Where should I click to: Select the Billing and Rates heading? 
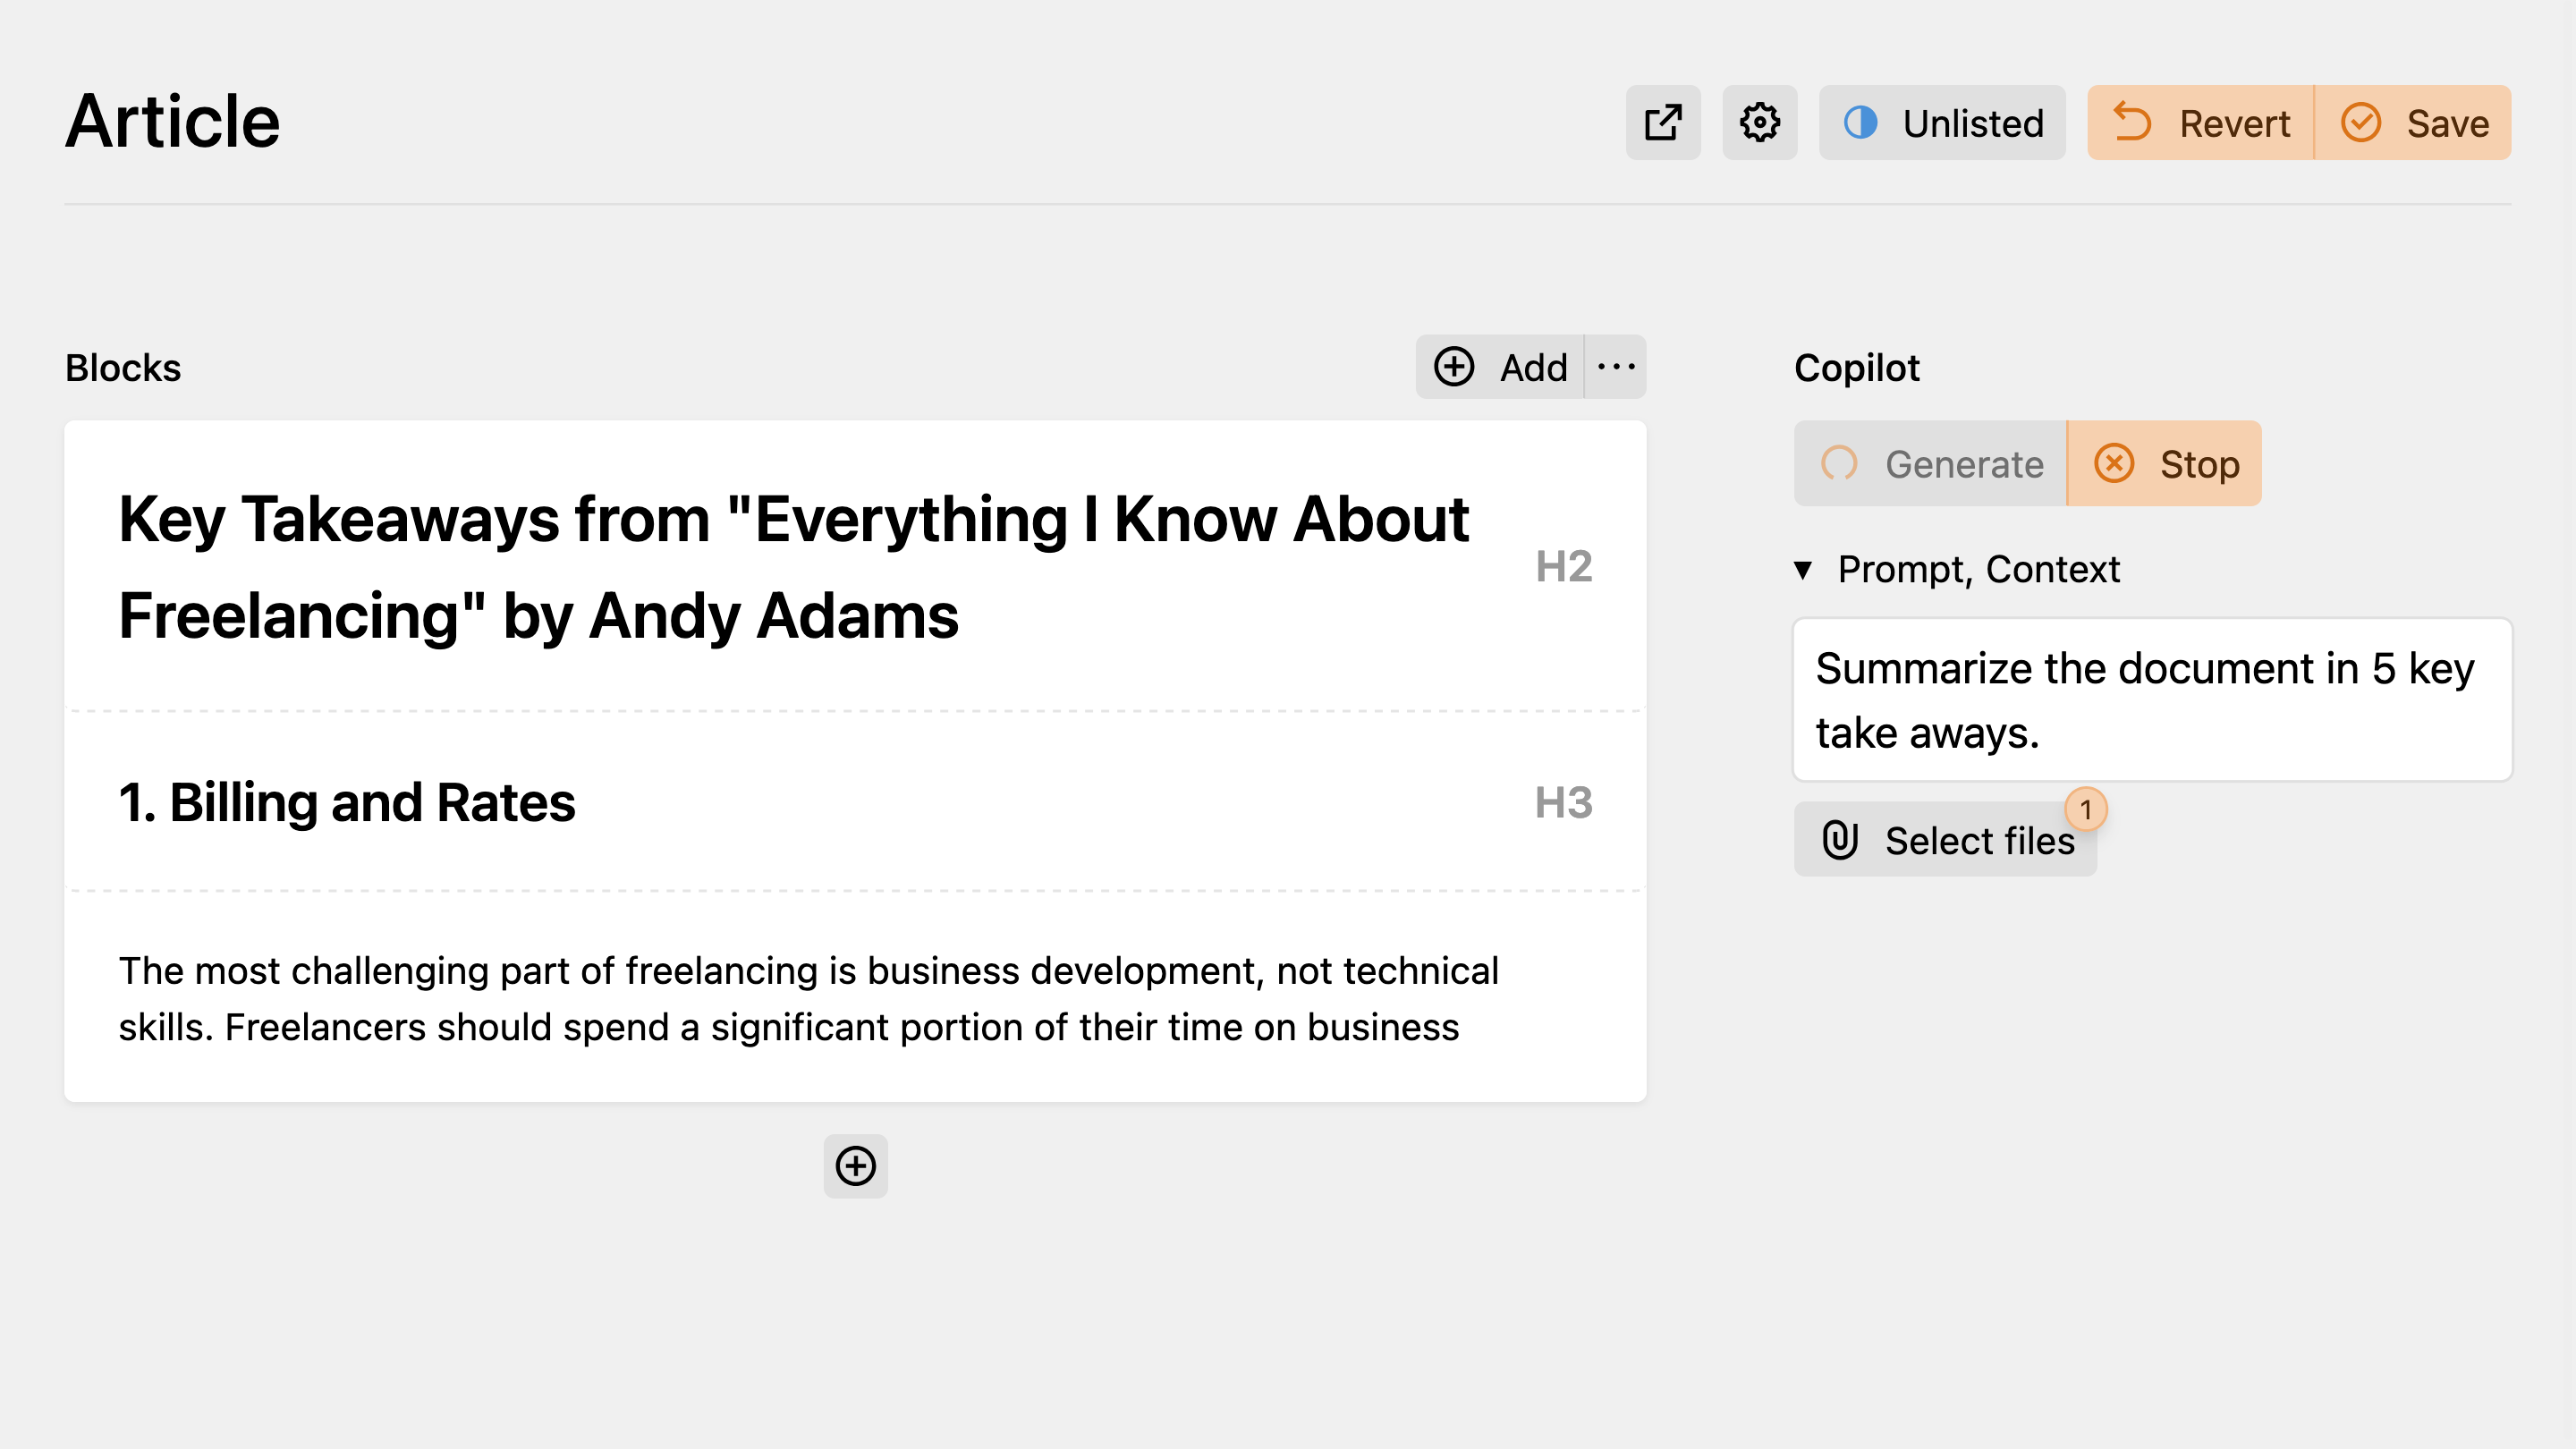347,803
